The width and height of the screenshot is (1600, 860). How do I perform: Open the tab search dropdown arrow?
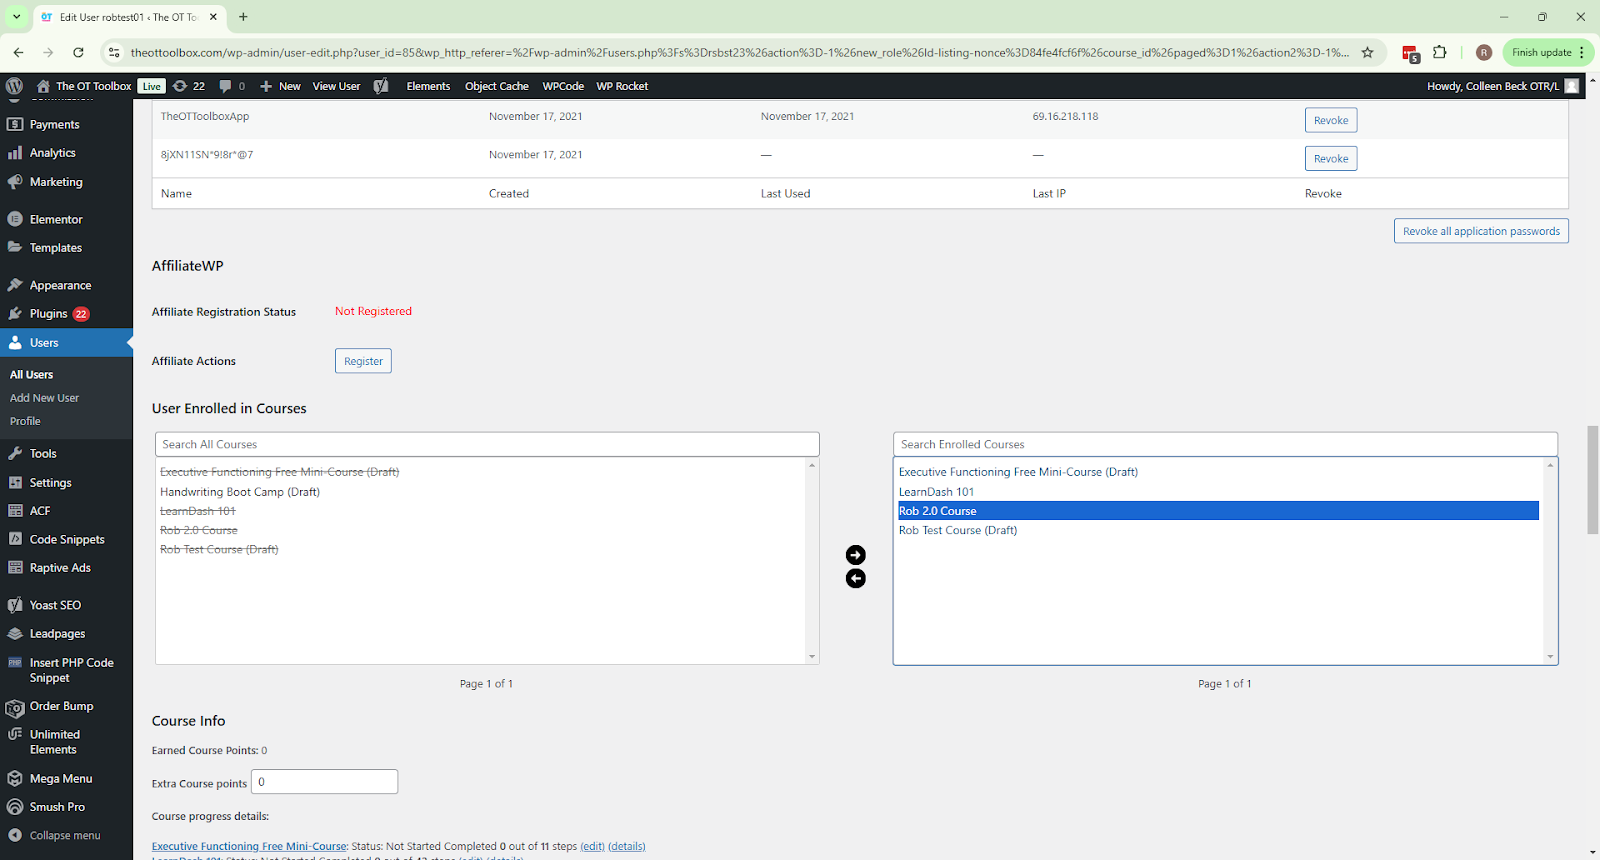[16, 17]
